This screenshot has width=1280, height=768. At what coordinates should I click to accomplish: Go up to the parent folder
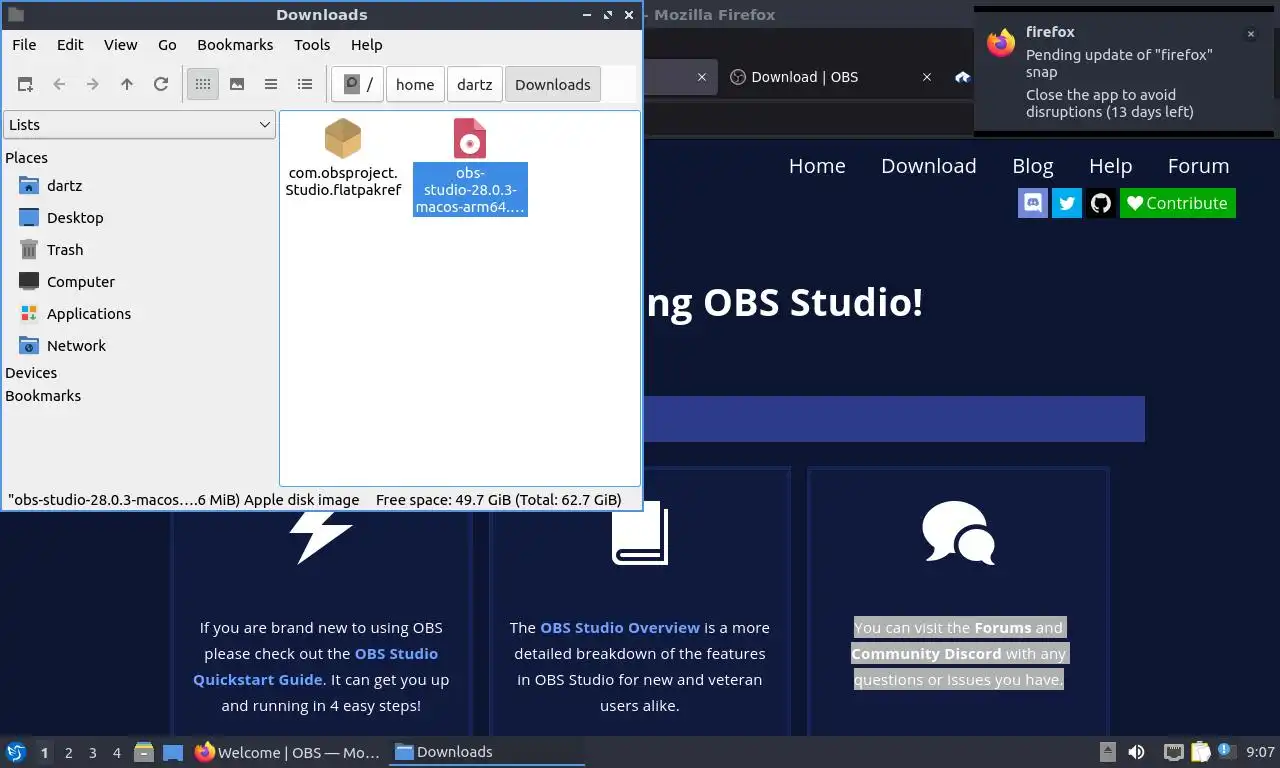coord(127,85)
